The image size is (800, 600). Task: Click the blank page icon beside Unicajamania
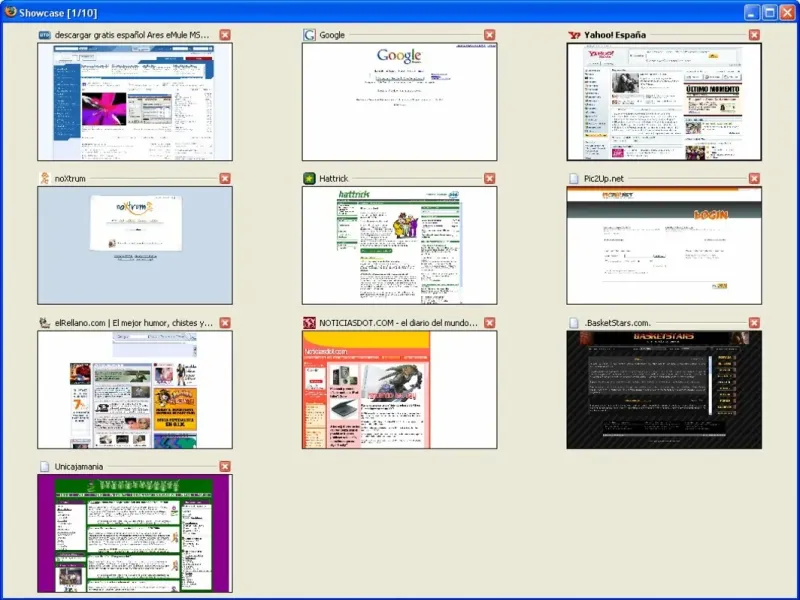click(x=44, y=467)
